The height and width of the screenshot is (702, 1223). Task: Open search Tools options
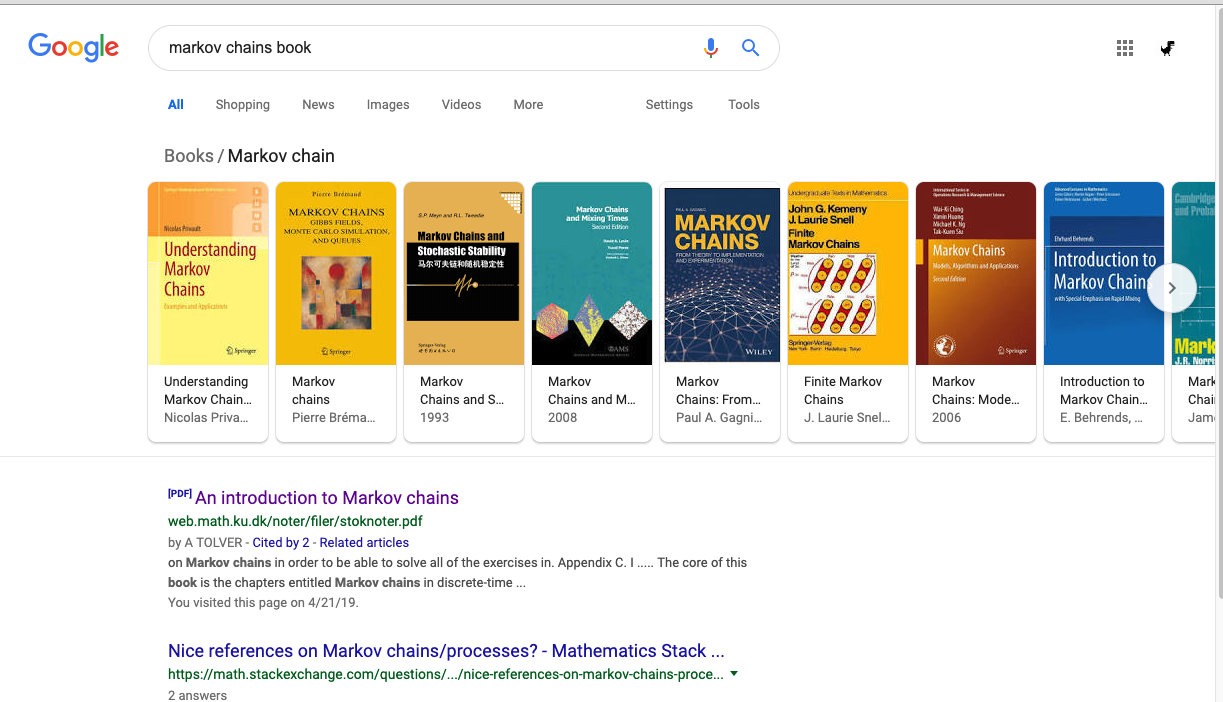click(x=744, y=104)
